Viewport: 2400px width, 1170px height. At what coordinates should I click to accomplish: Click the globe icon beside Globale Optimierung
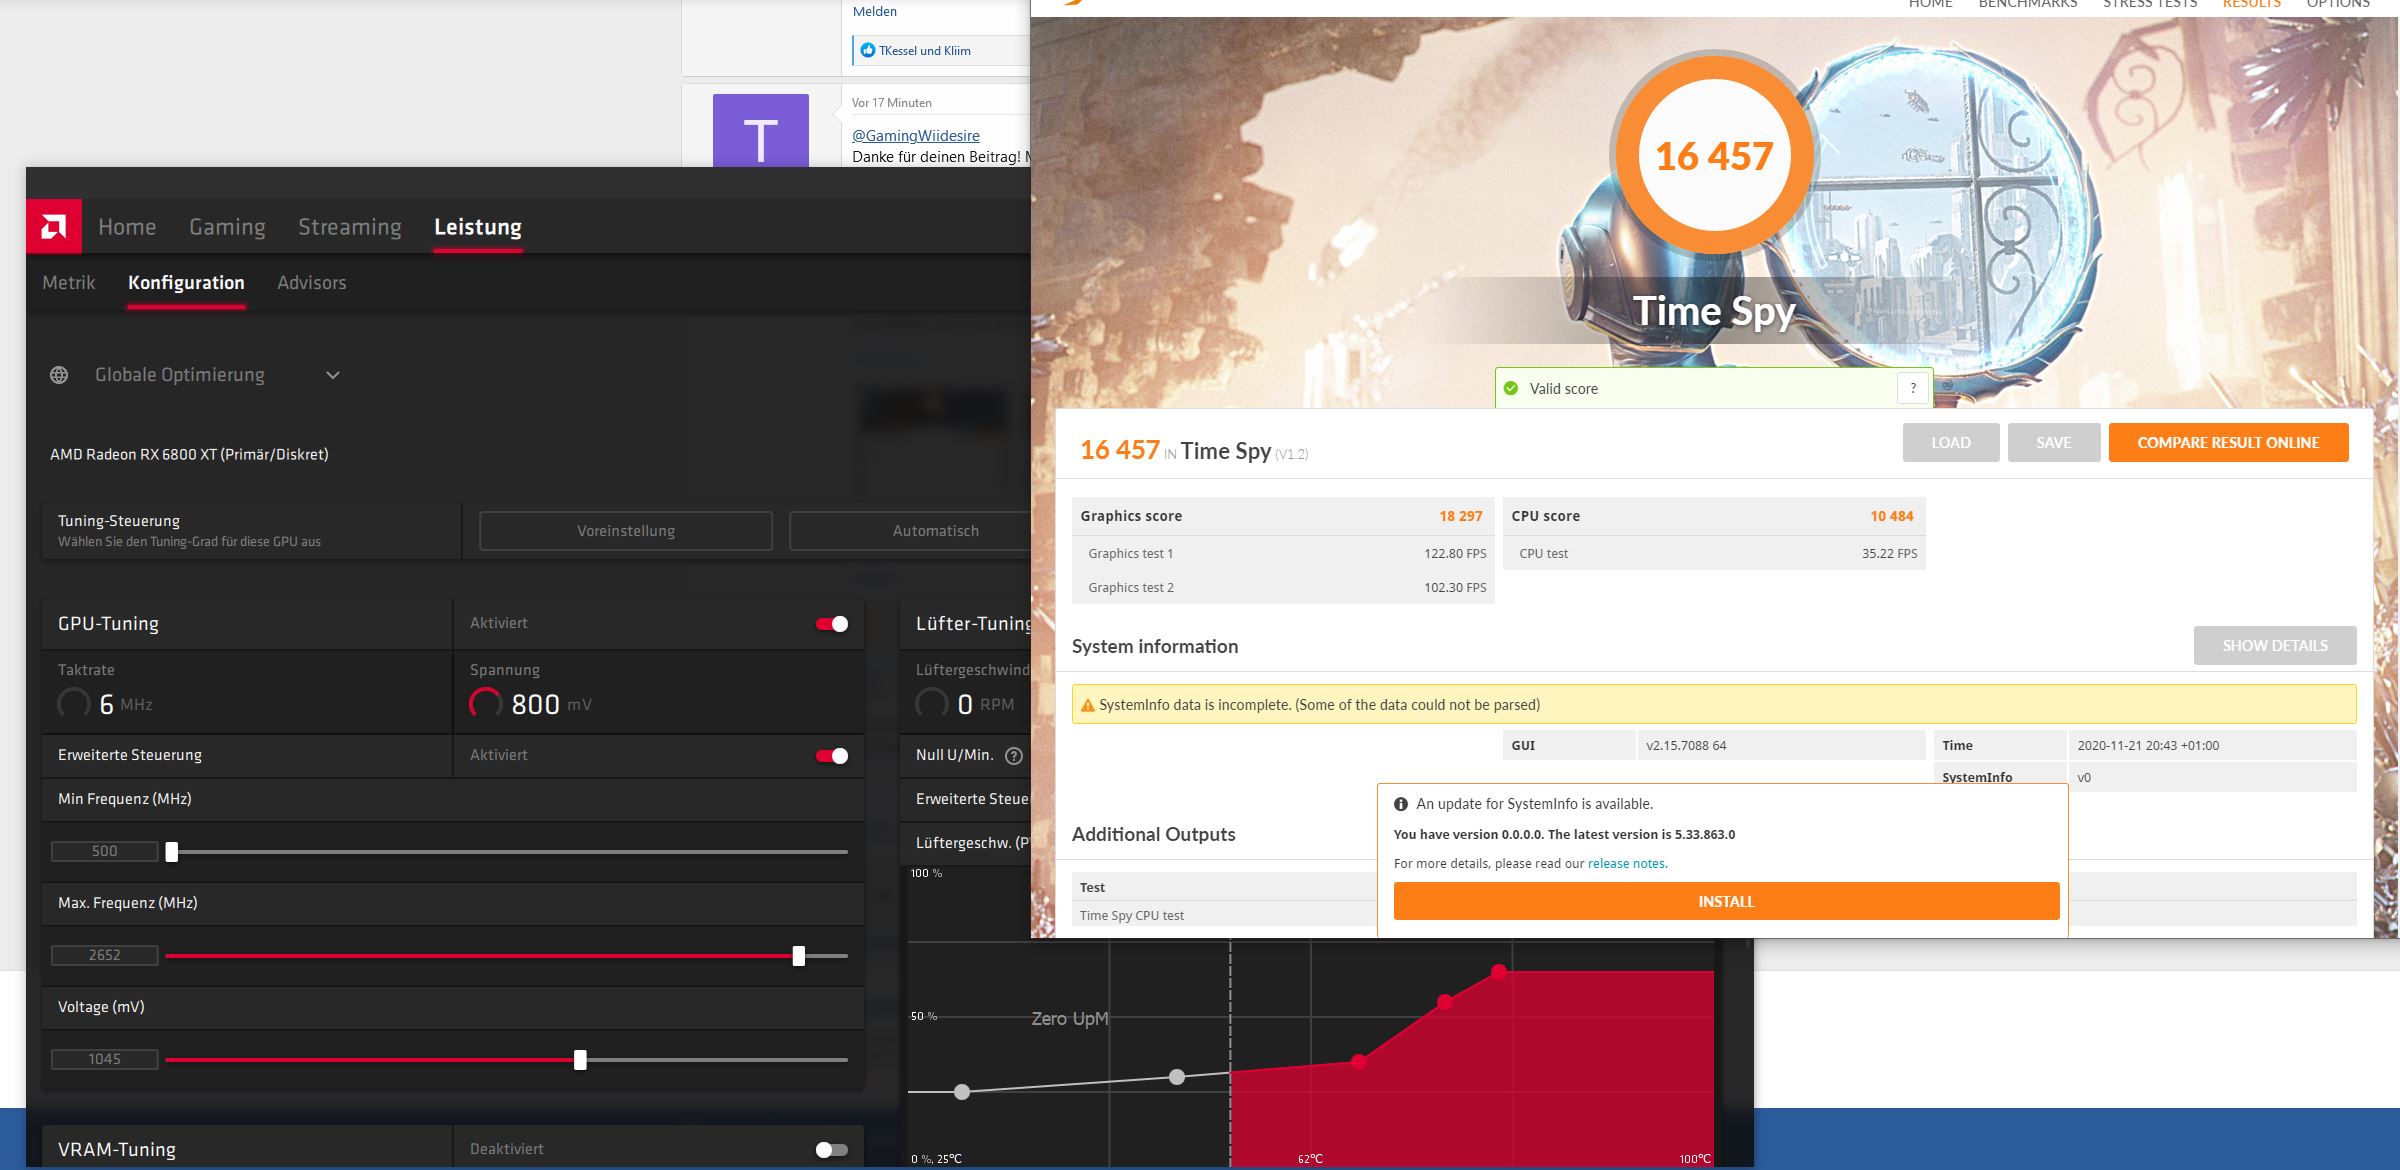coord(59,375)
